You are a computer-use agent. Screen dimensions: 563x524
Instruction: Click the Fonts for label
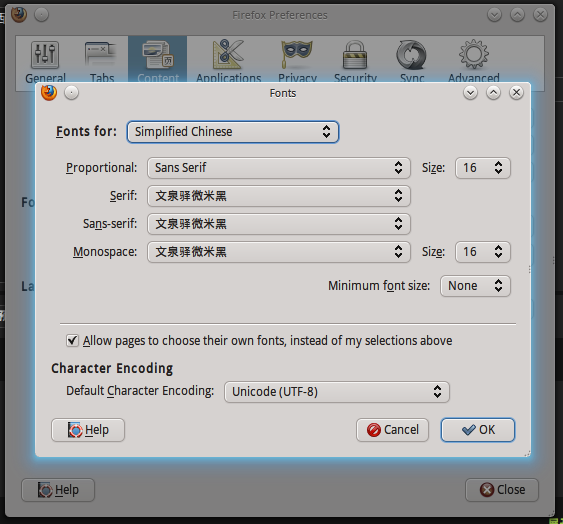click(x=86, y=131)
